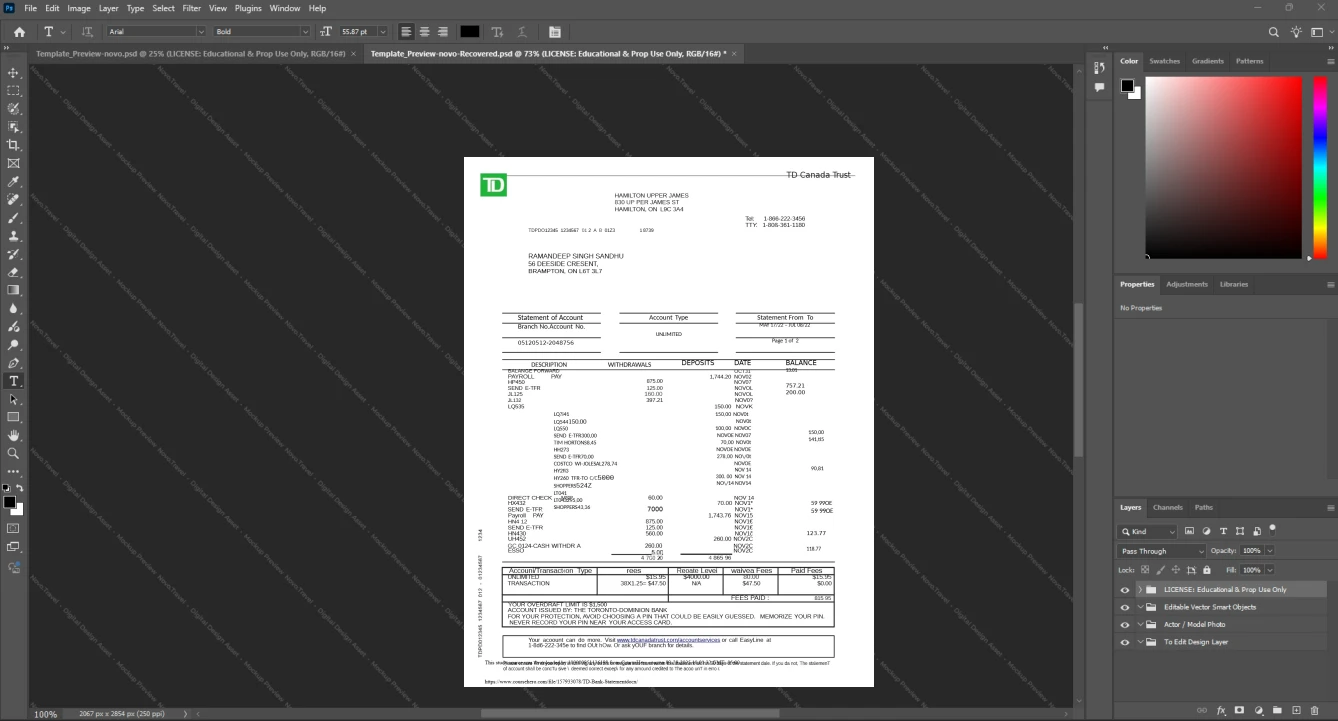Select the Path Selection tool
The height and width of the screenshot is (721, 1338).
point(14,399)
